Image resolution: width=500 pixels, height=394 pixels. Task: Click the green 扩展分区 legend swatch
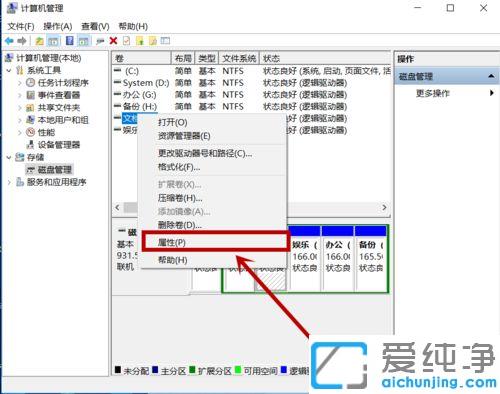click(192, 370)
